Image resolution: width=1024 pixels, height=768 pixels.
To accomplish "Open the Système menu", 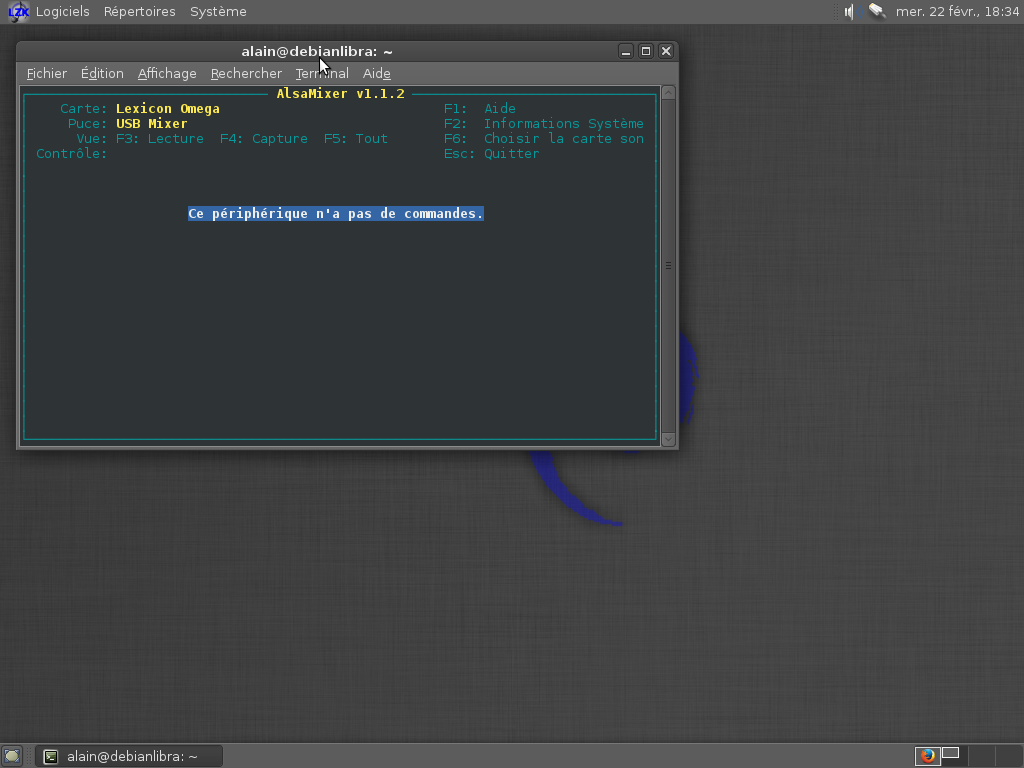I will (218, 12).
